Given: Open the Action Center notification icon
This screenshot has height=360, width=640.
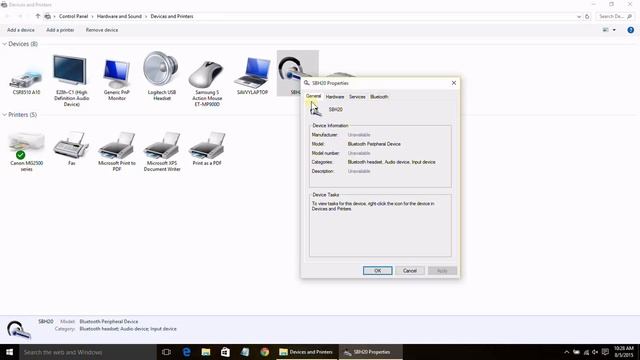Looking at the screenshot, I should [605, 352].
